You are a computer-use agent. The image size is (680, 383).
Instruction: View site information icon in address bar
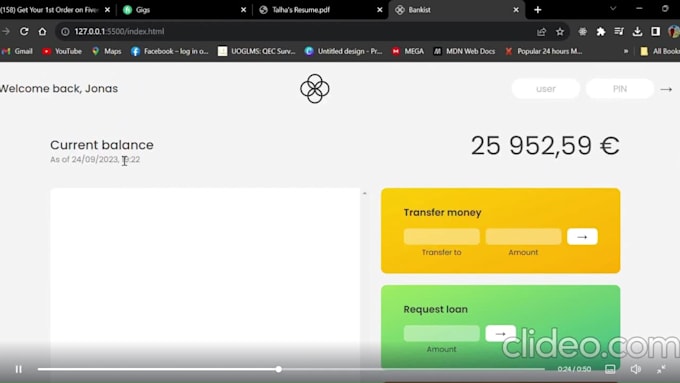(x=65, y=31)
